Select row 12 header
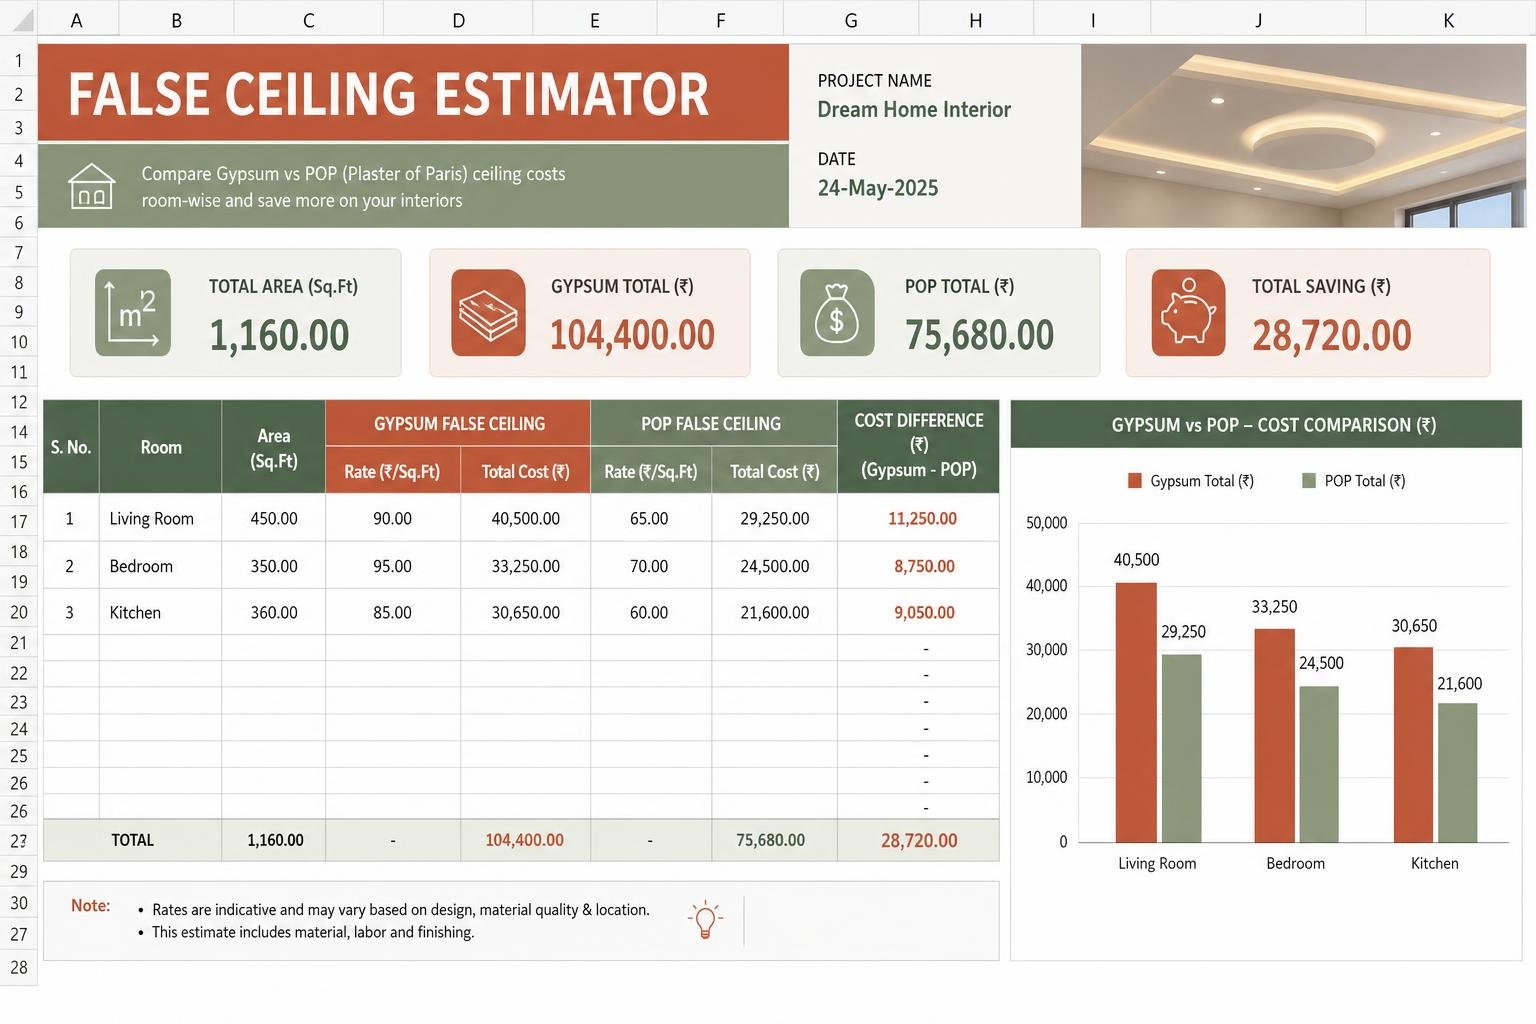1536x1024 pixels. coord(18,402)
